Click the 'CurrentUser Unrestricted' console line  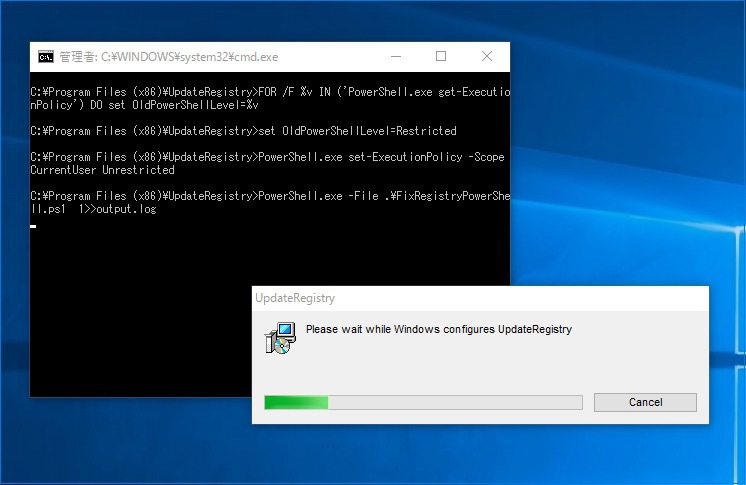(x=102, y=170)
